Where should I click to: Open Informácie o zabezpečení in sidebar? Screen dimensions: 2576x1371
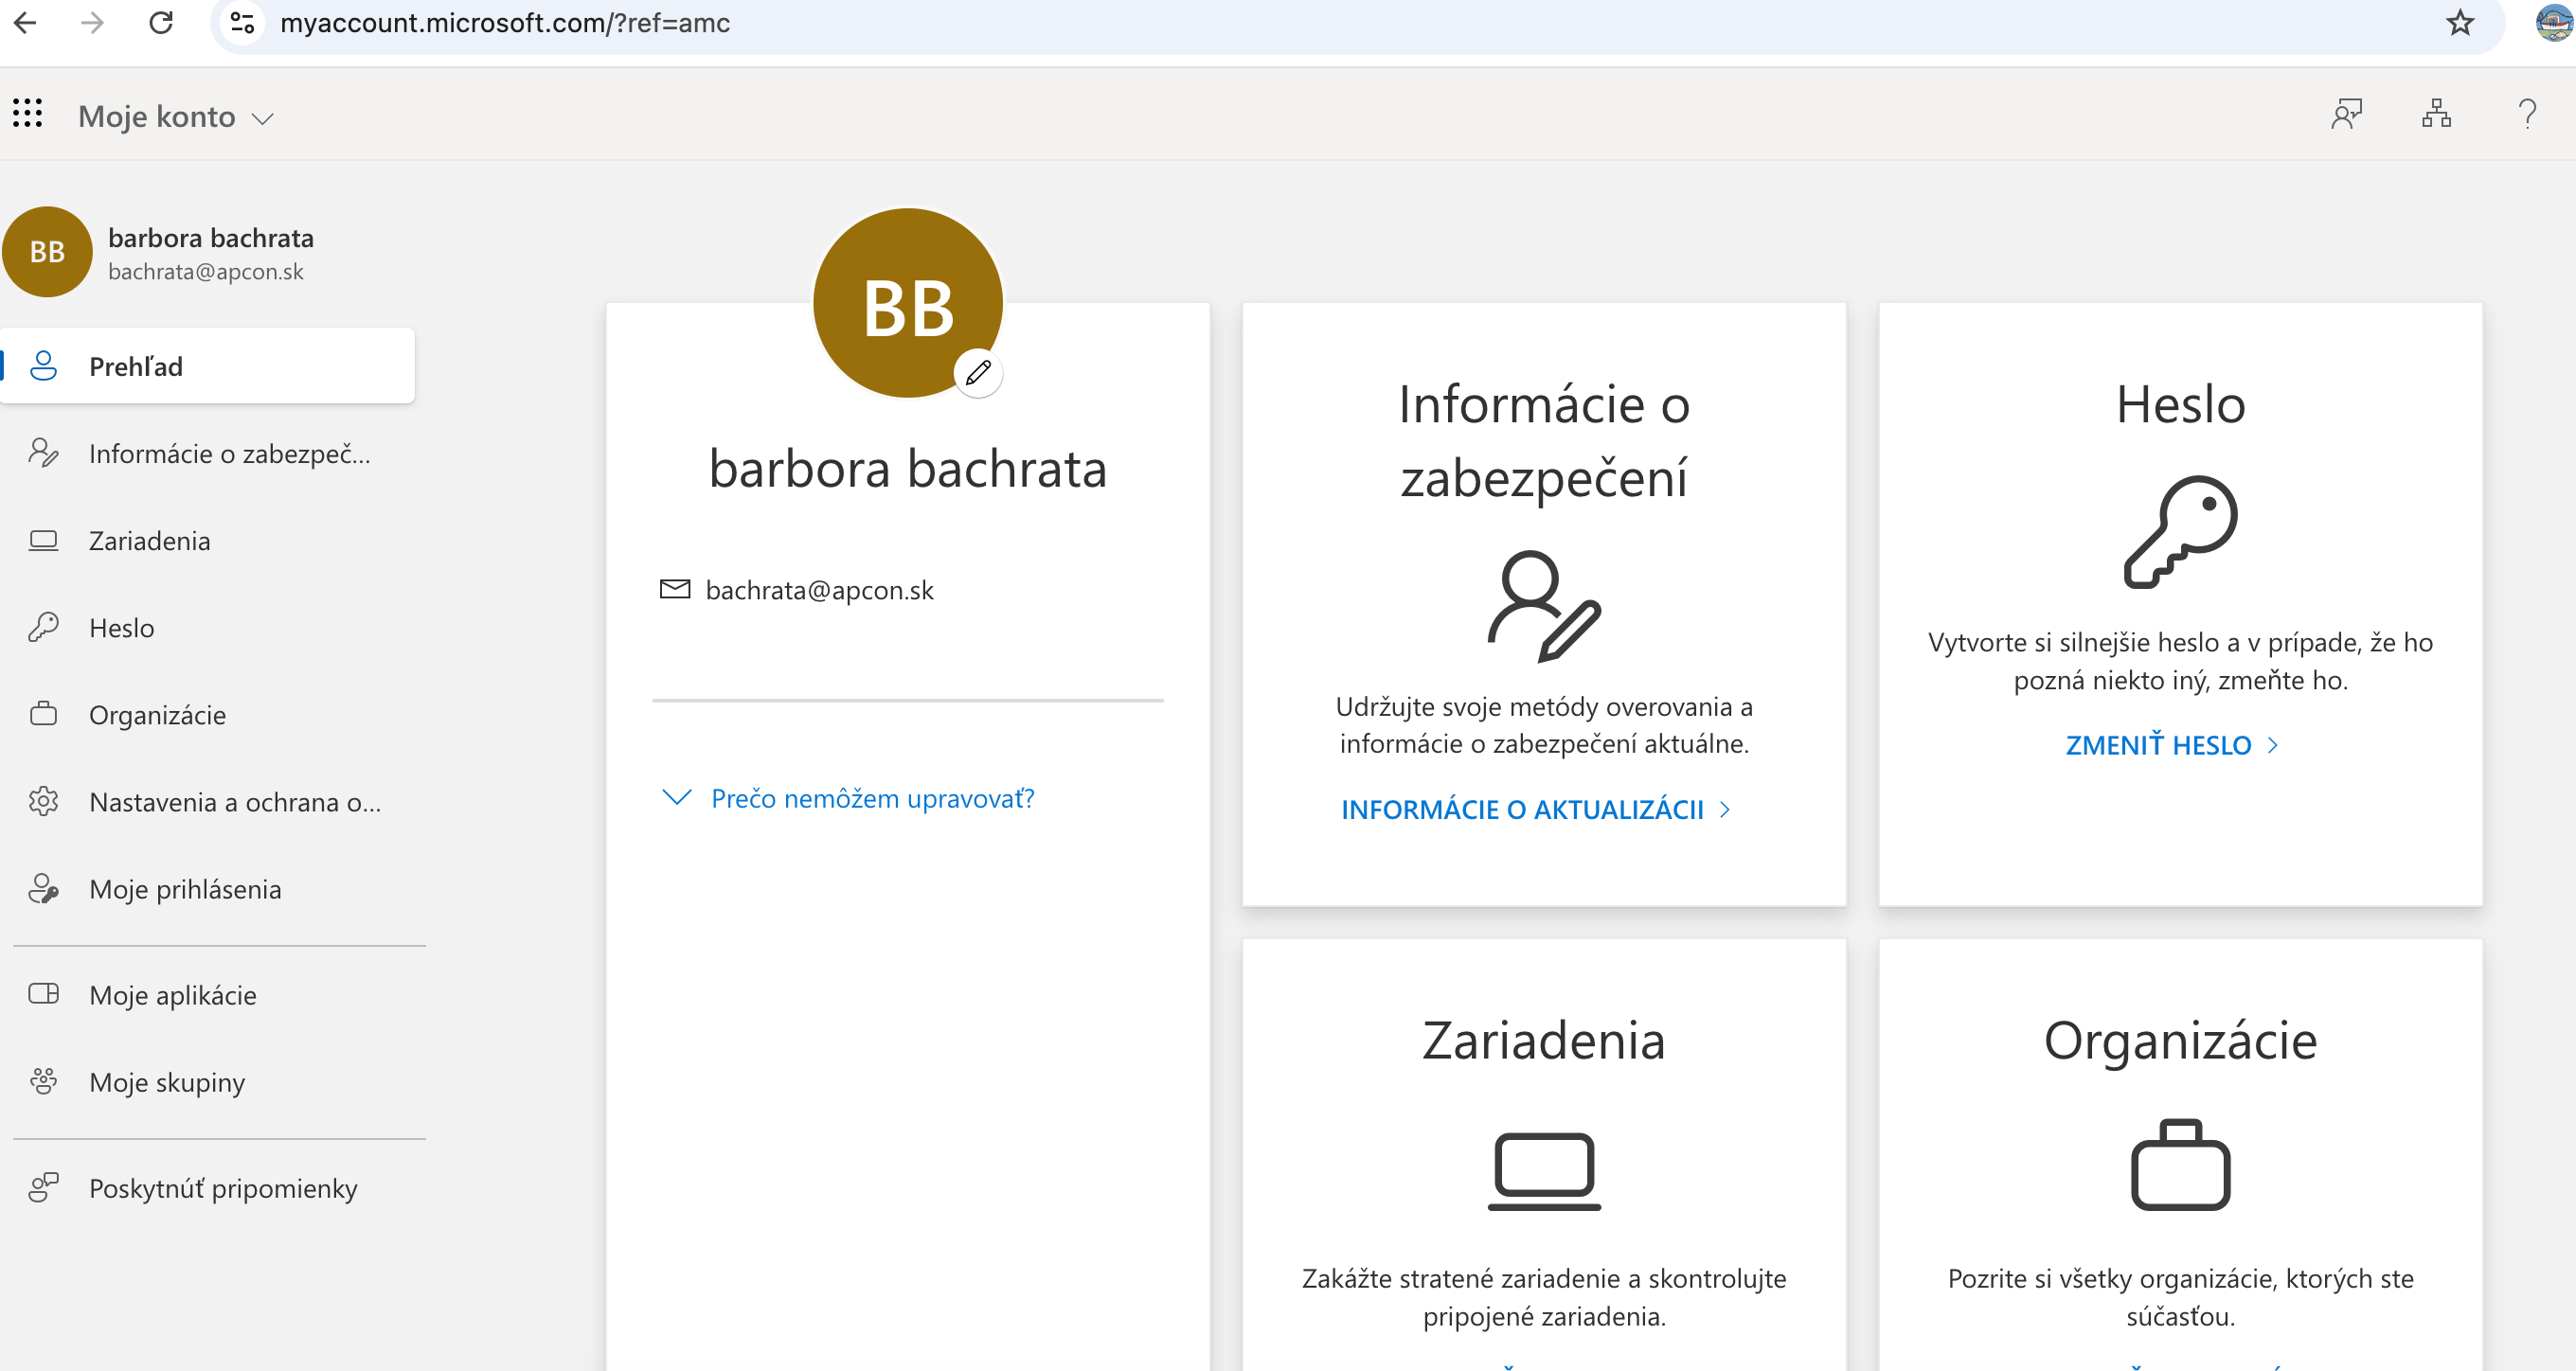[228, 454]
